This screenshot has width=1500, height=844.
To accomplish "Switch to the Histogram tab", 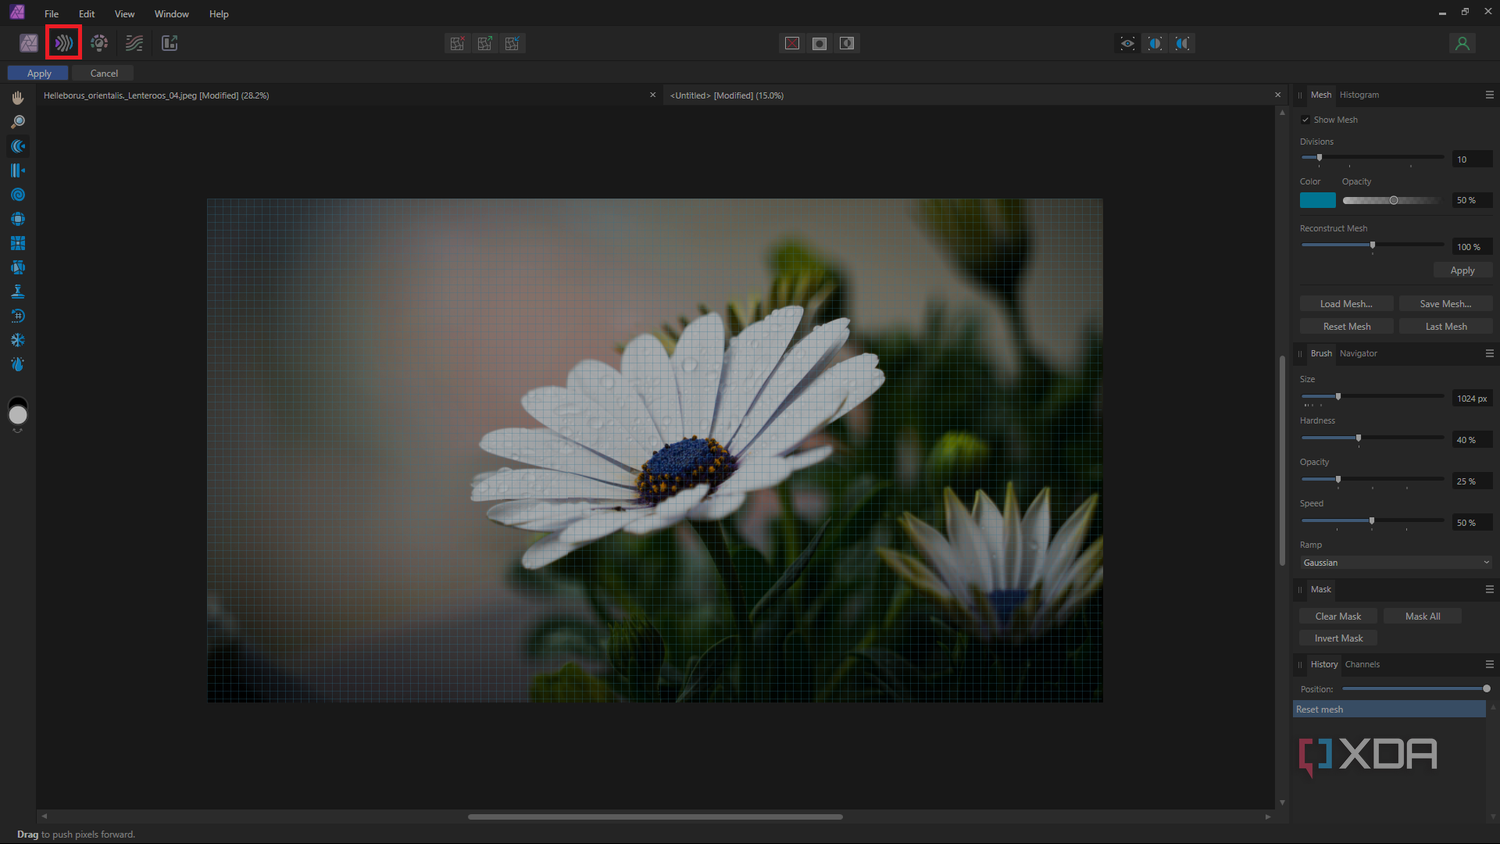I will [x=1359, y=95].
